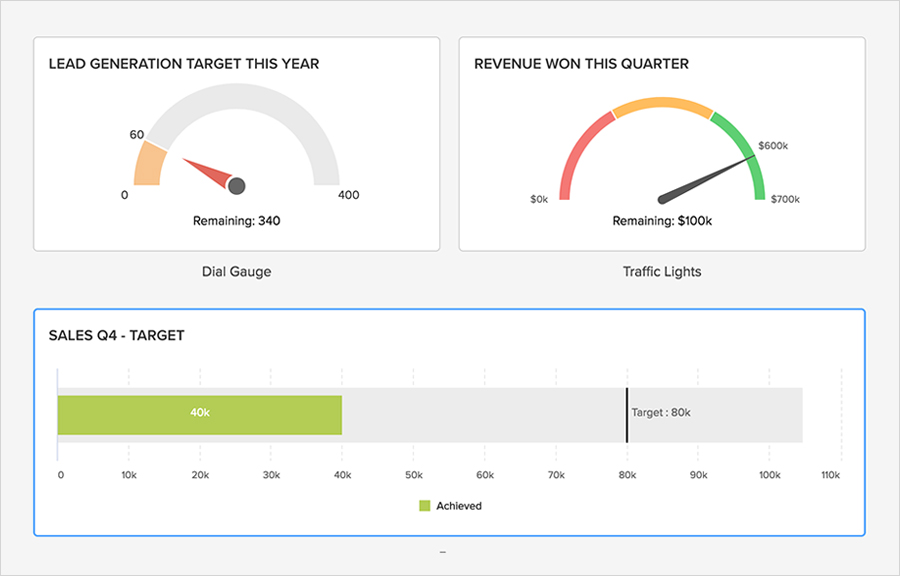Click the Achieved legend label
This screenshot has width=900, height=576.
459,506
